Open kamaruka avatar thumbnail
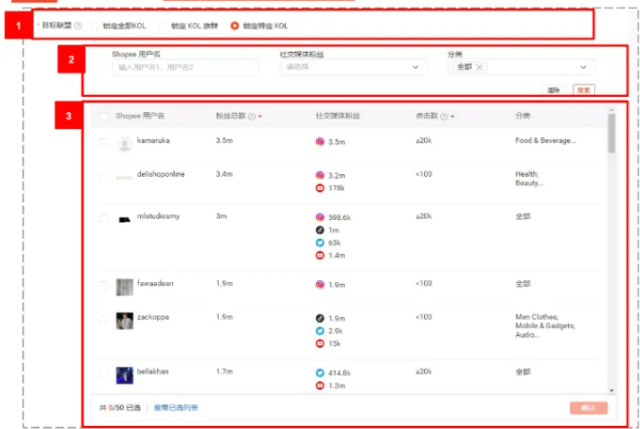 [x=124, y=144]
